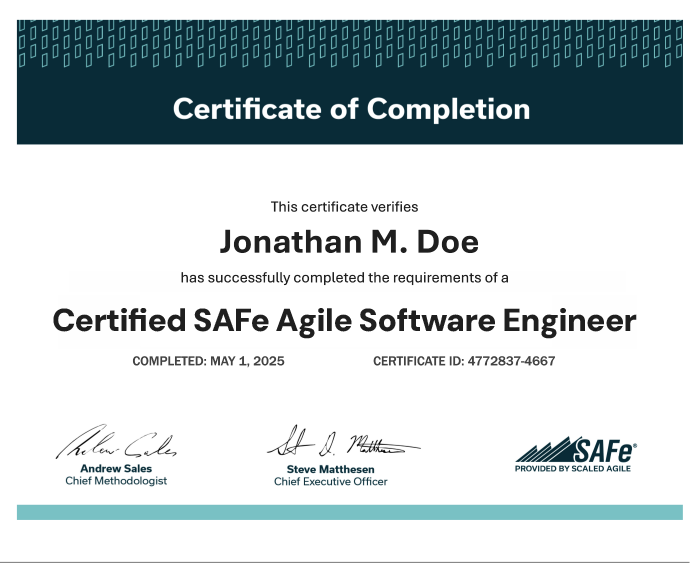The image size is (690, 563).
Task: Click the 'Certified SAFe Agile Software Engineer' heading
Action: (344, 321)
